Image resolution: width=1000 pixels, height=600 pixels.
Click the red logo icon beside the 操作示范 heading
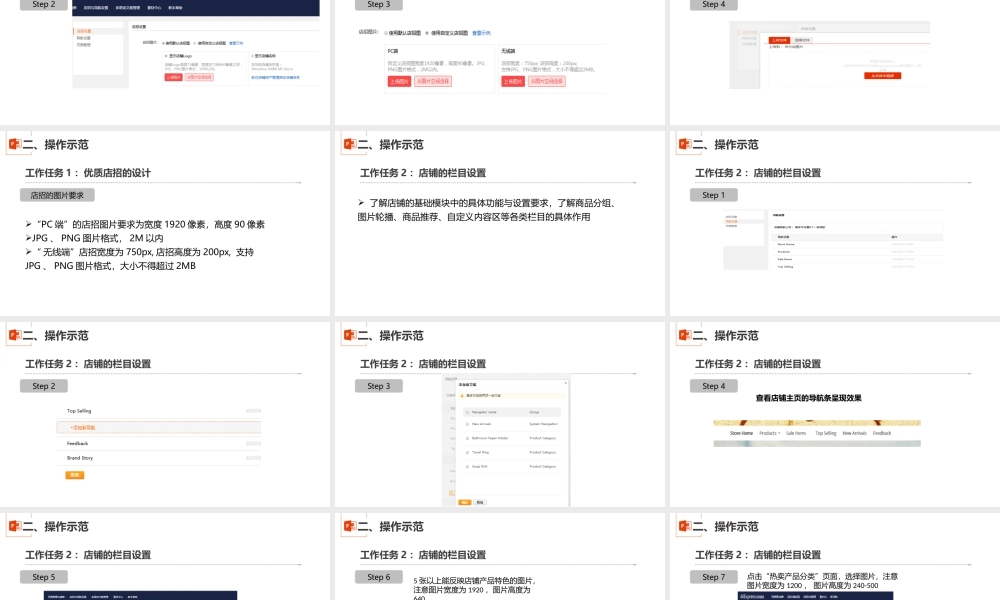(12, 144)
